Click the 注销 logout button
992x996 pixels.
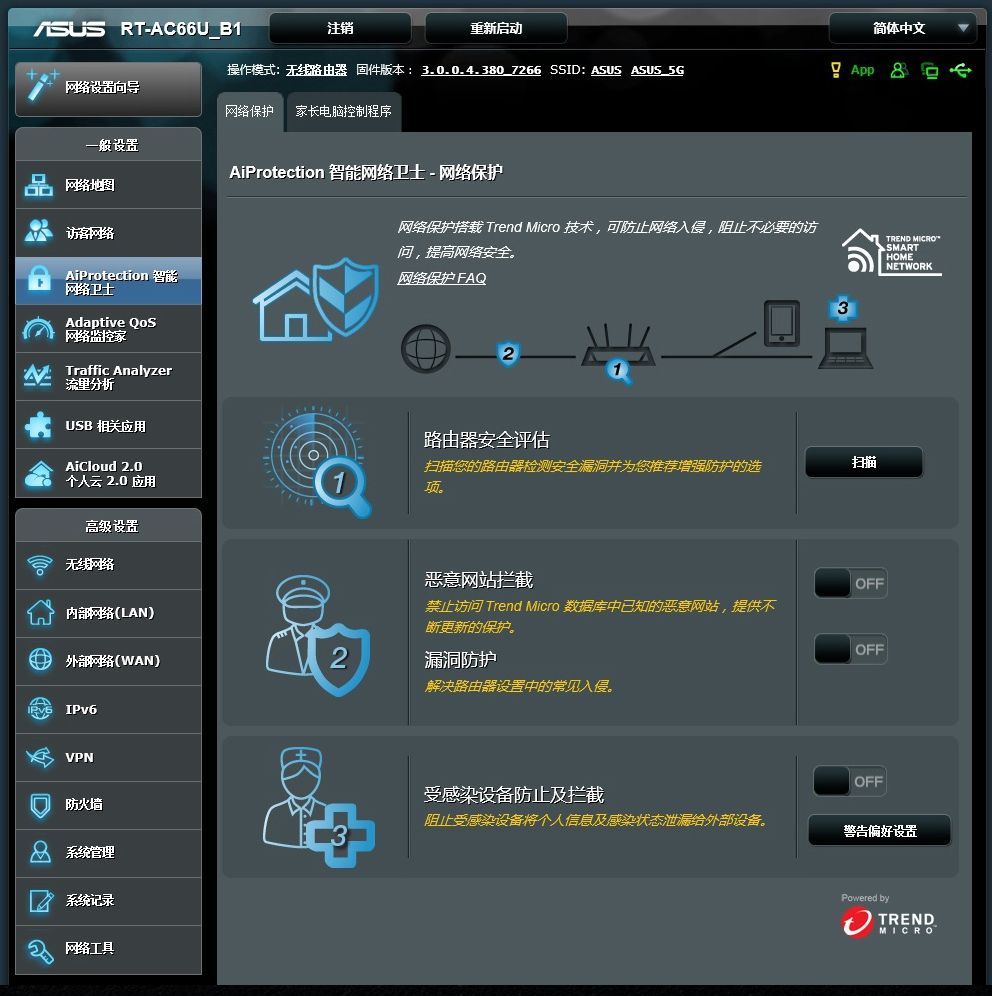coord(340,29)
